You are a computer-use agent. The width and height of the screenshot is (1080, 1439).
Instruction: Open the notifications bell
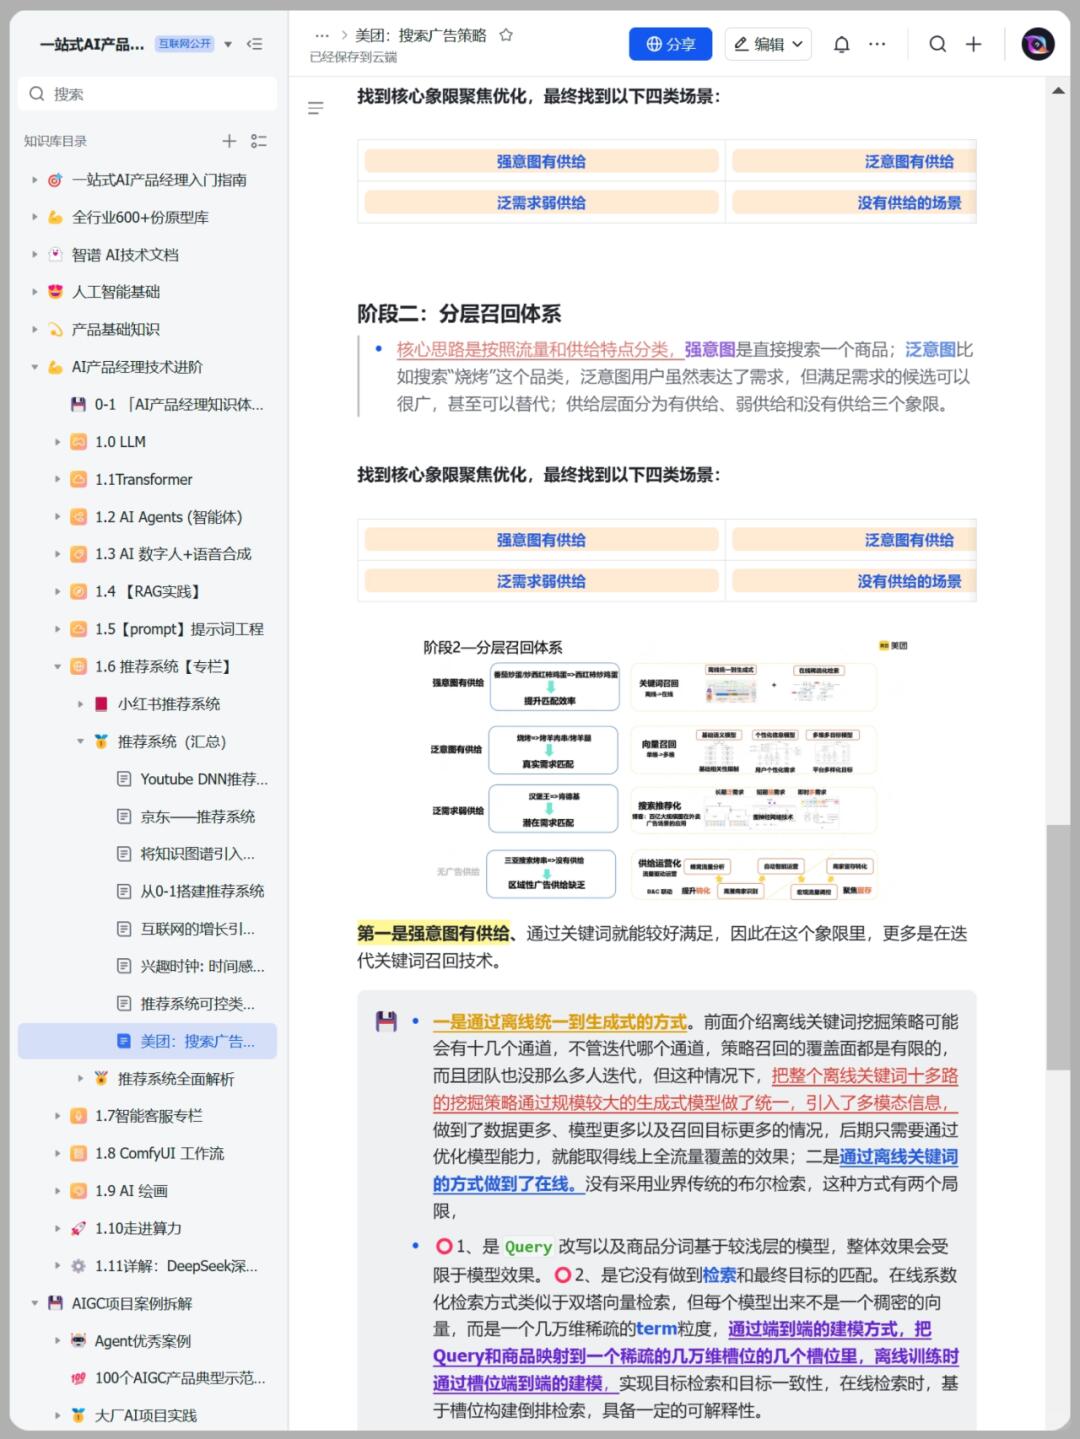point(842,44)
